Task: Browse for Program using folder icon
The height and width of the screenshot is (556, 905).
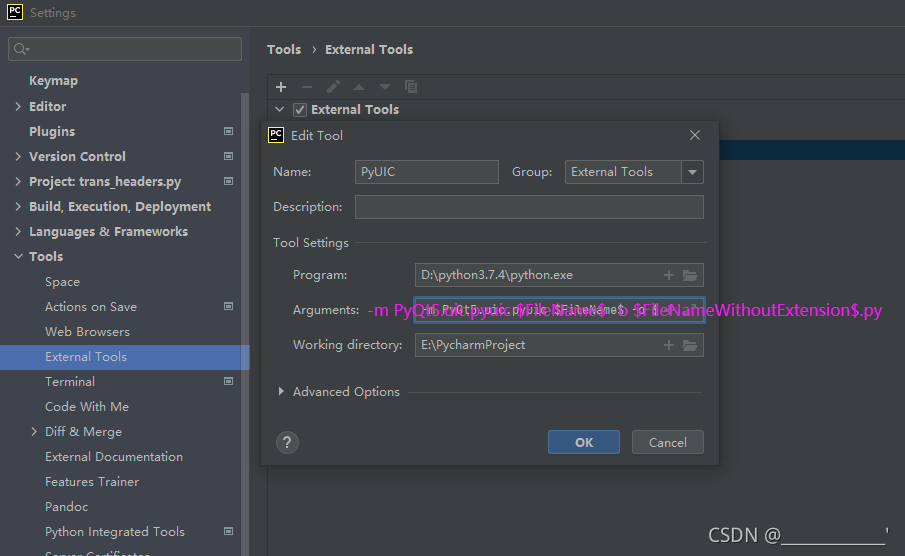Action: coord(690,275)
